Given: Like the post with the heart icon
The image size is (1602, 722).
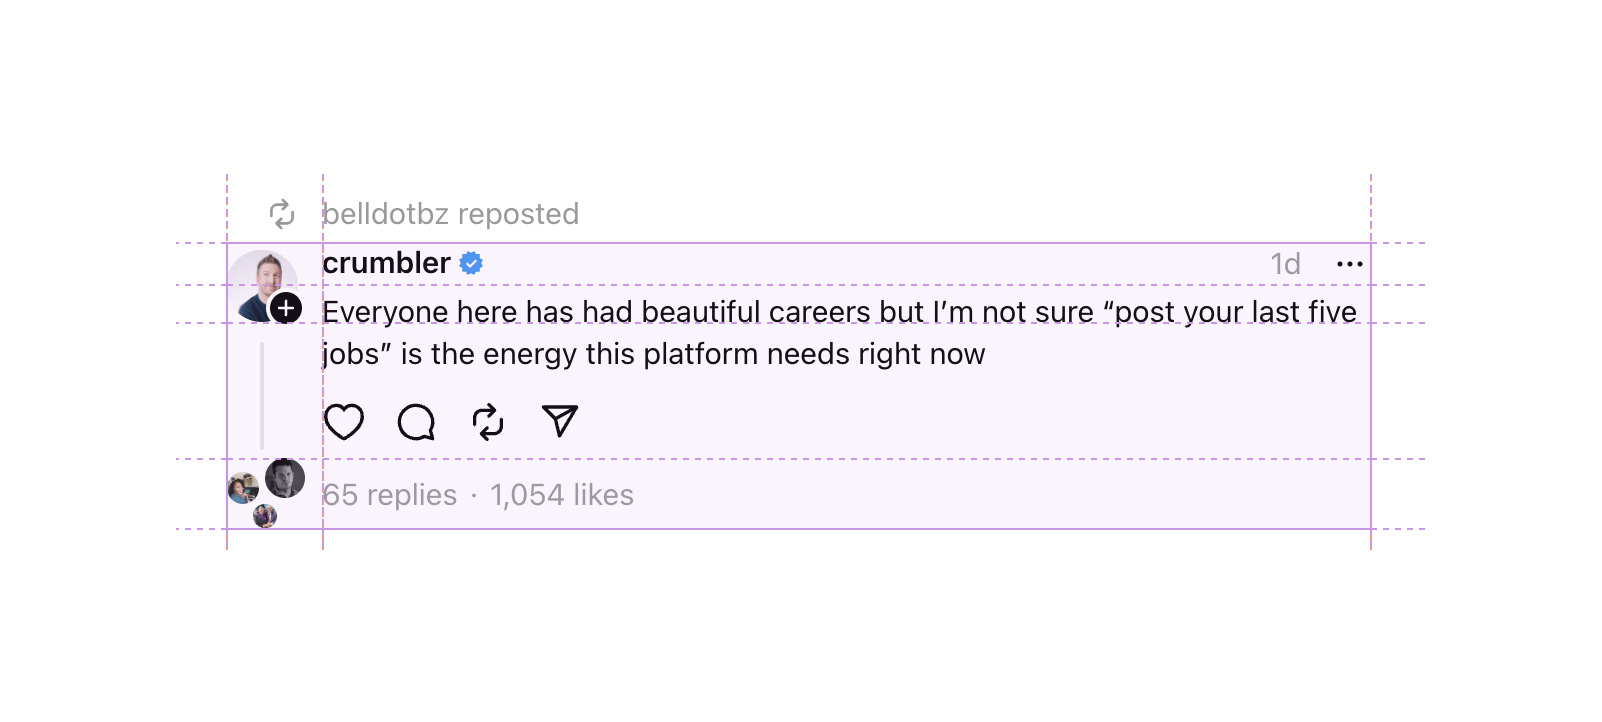Looking at the screenshot, I should tap(344, 422).
